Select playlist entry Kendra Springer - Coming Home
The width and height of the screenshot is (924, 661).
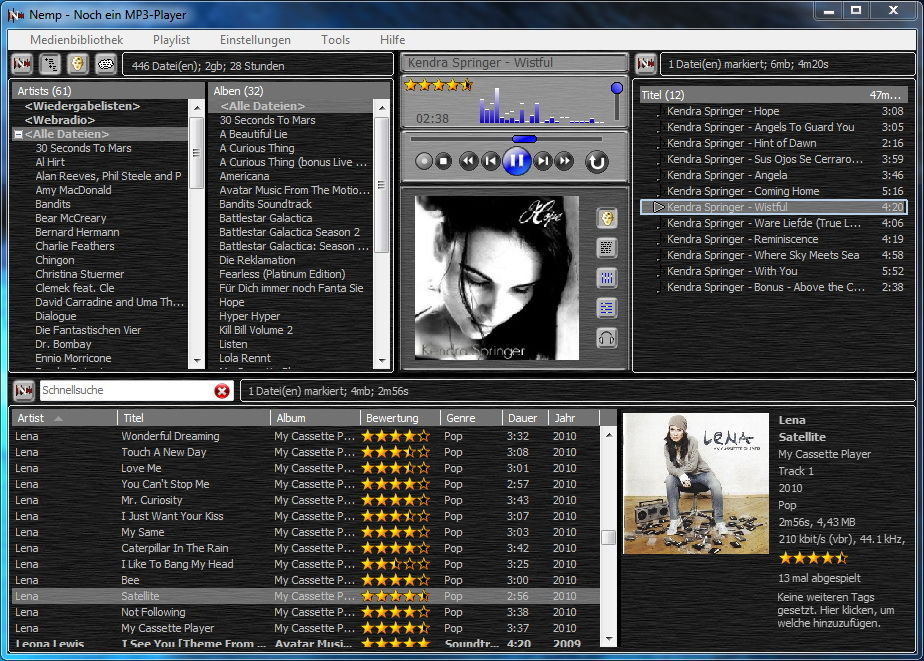pos(743,191)
